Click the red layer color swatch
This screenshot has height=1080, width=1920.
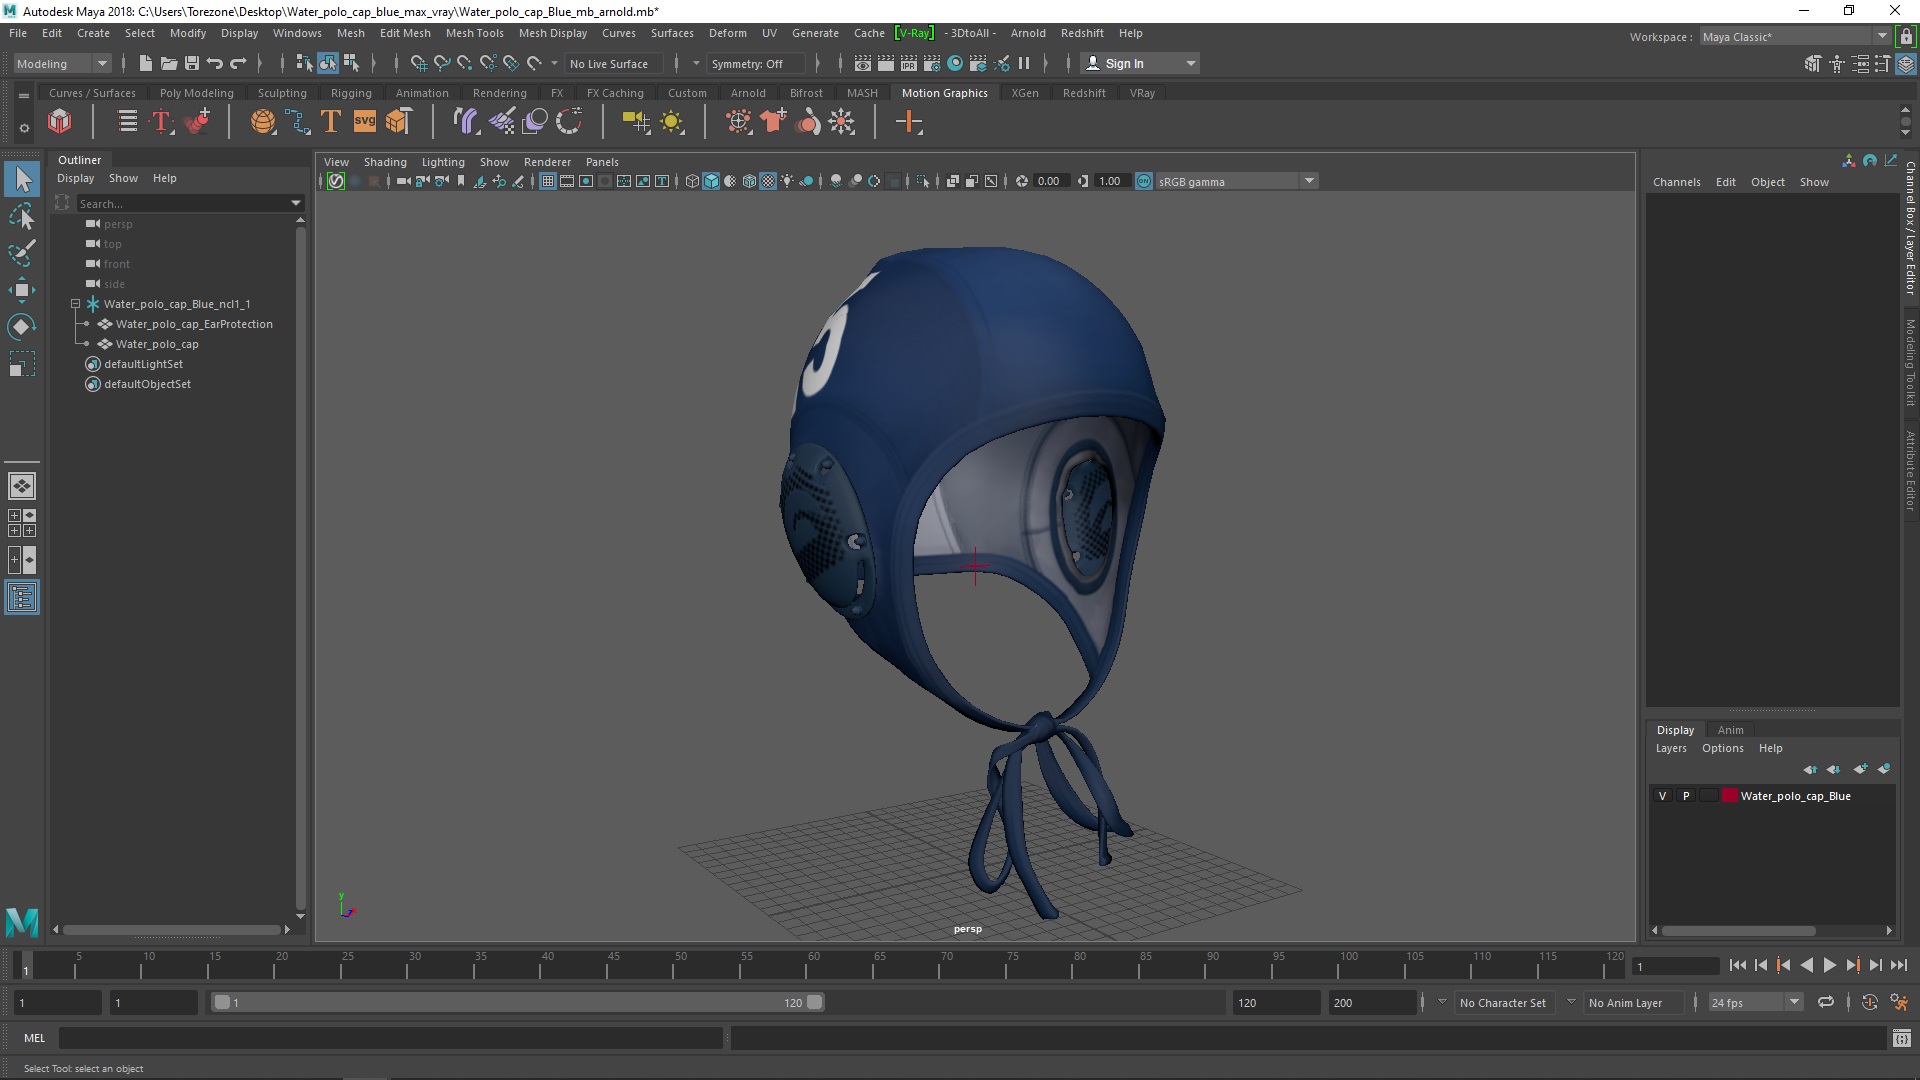tap(1729, 796)
